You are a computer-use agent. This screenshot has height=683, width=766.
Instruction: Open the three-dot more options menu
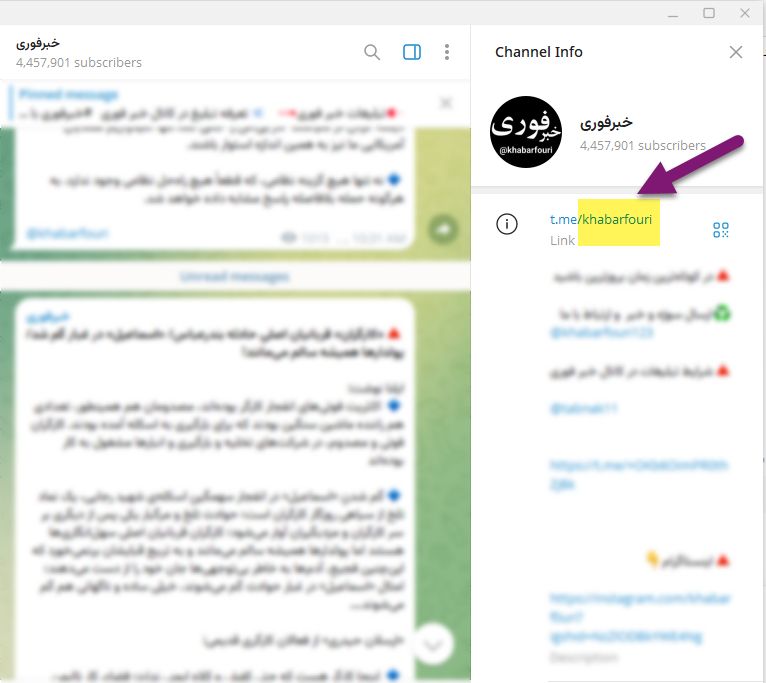point(447,52)
